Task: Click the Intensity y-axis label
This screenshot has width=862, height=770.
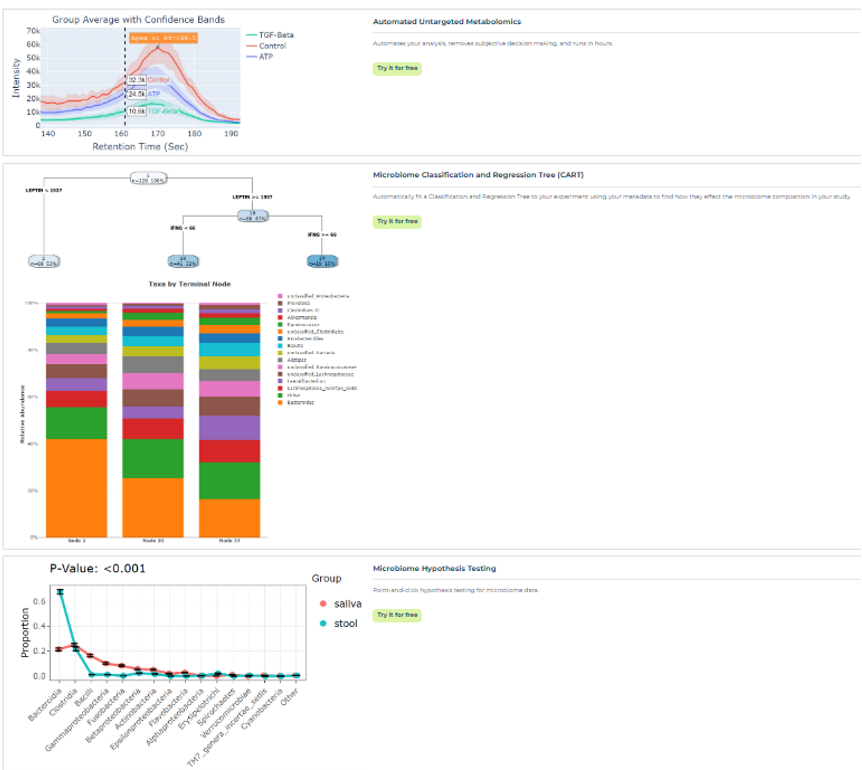Action: pyautogui.click(x=15, y=78)
